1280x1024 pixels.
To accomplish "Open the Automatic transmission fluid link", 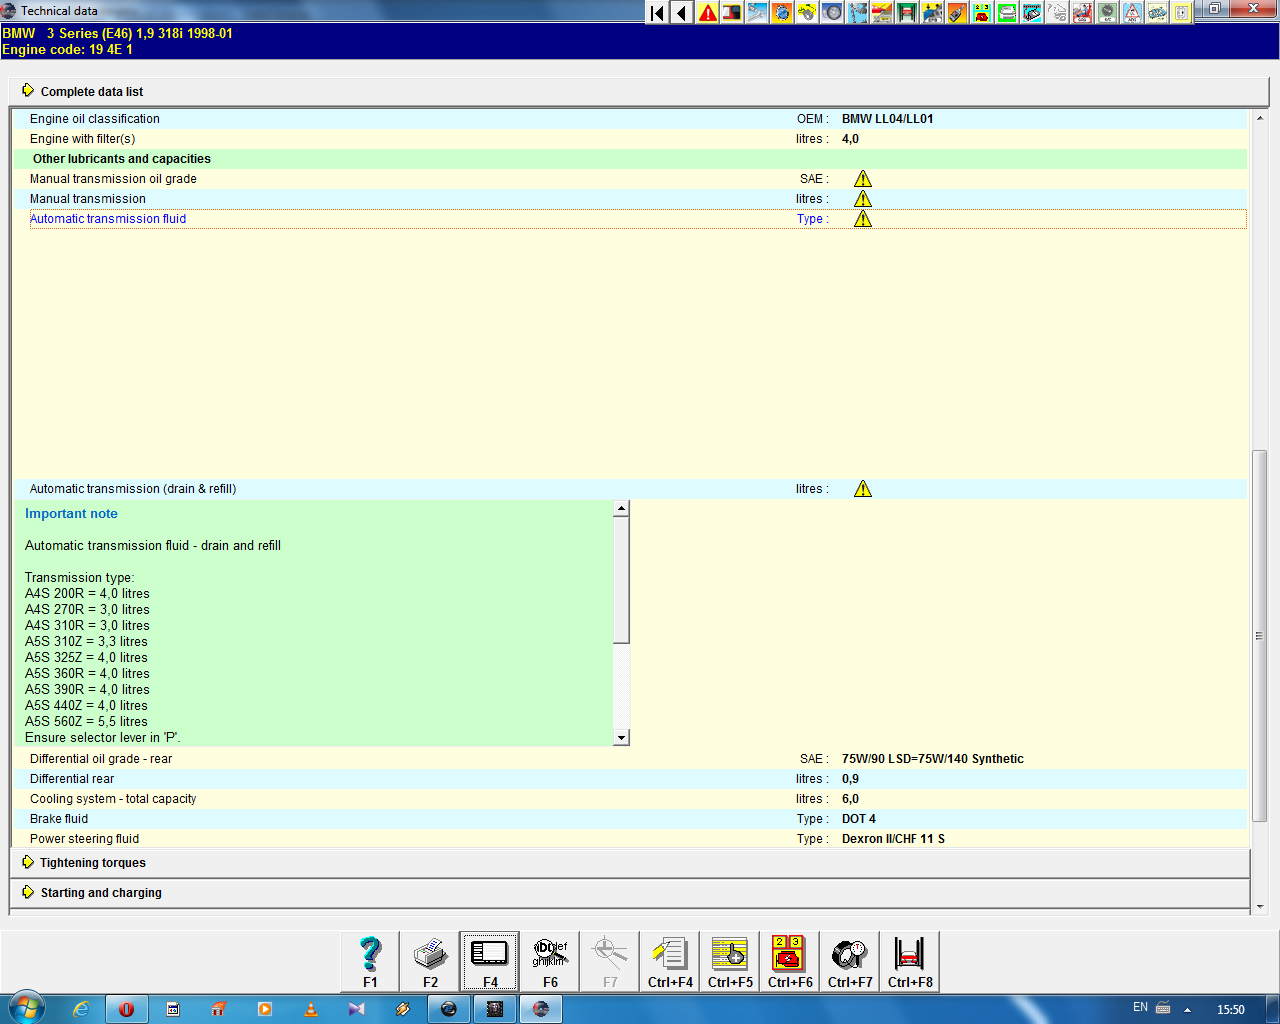I will 108,219.
